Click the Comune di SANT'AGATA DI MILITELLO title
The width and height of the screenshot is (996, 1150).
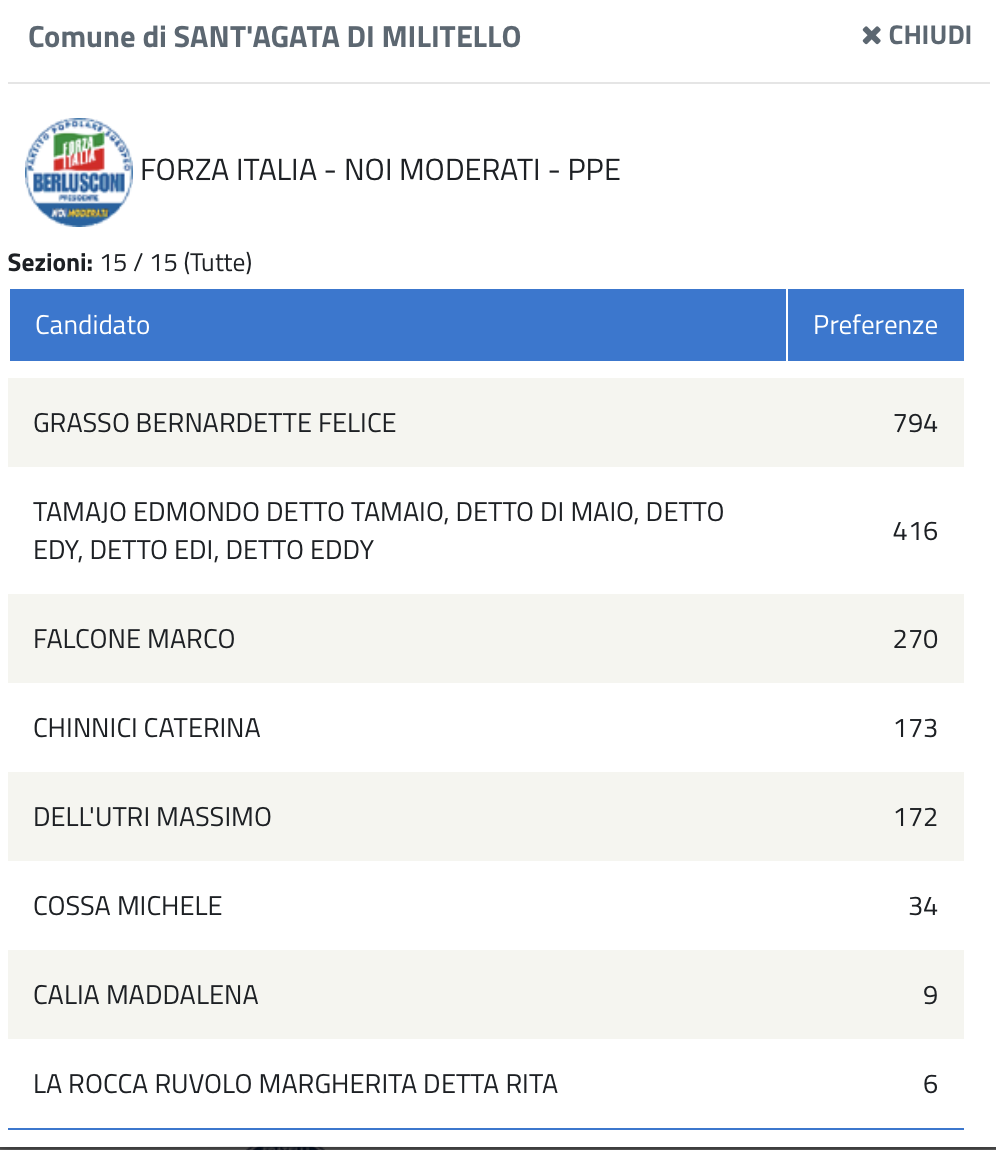pyautogui.click(x=274, y=38)
